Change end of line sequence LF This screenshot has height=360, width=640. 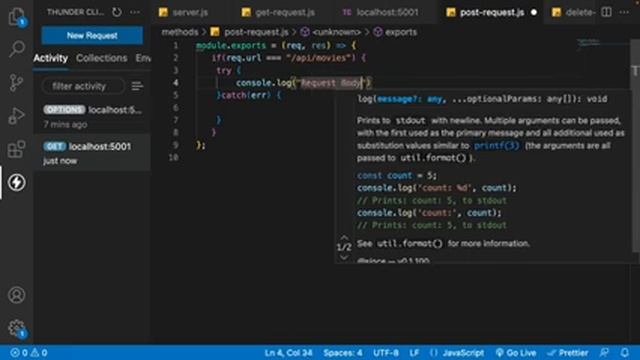[414, 353]
